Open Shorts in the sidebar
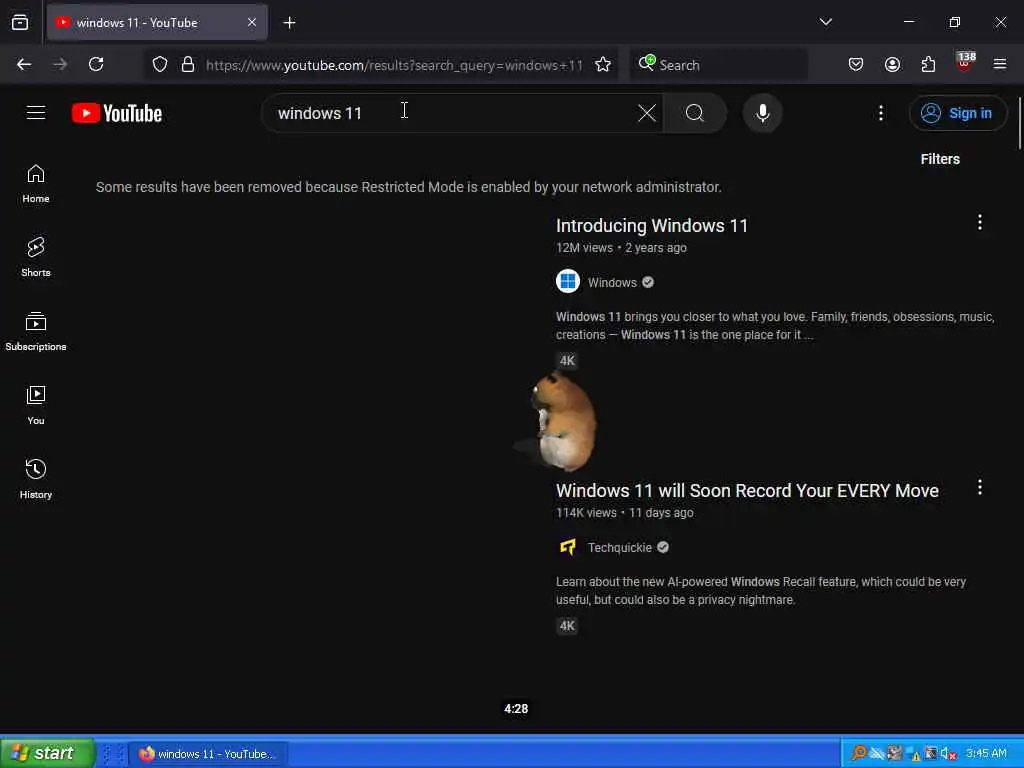Screen dimensions: 1024x768 point(36,257)
